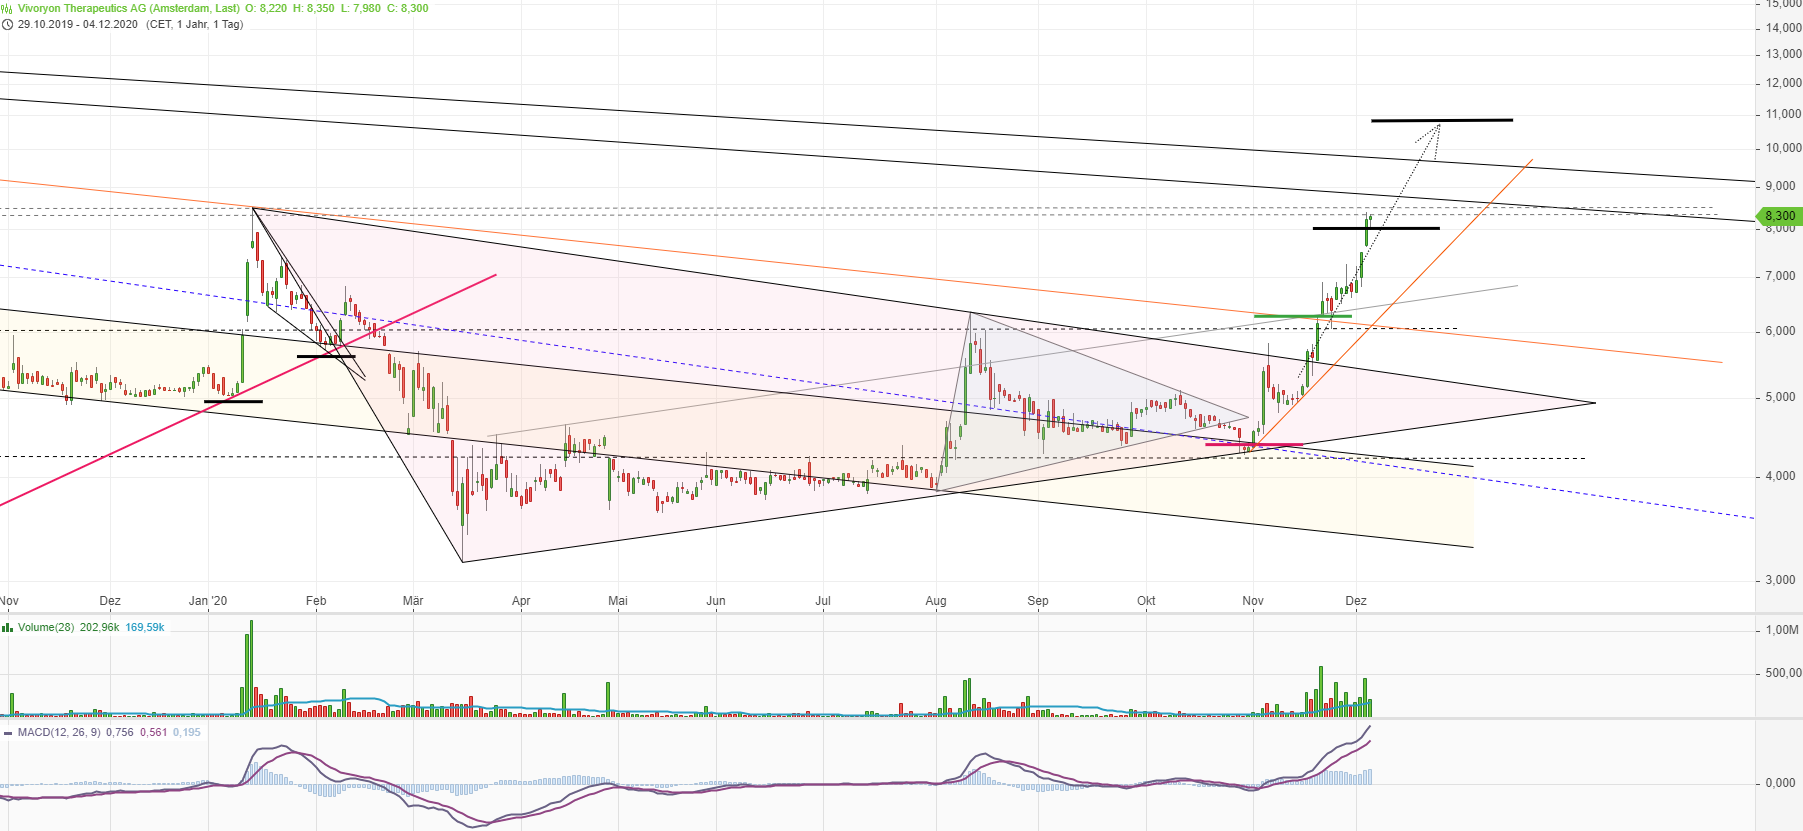
Task: Click the Feb time axis label
Action: (x=316, y=601)
